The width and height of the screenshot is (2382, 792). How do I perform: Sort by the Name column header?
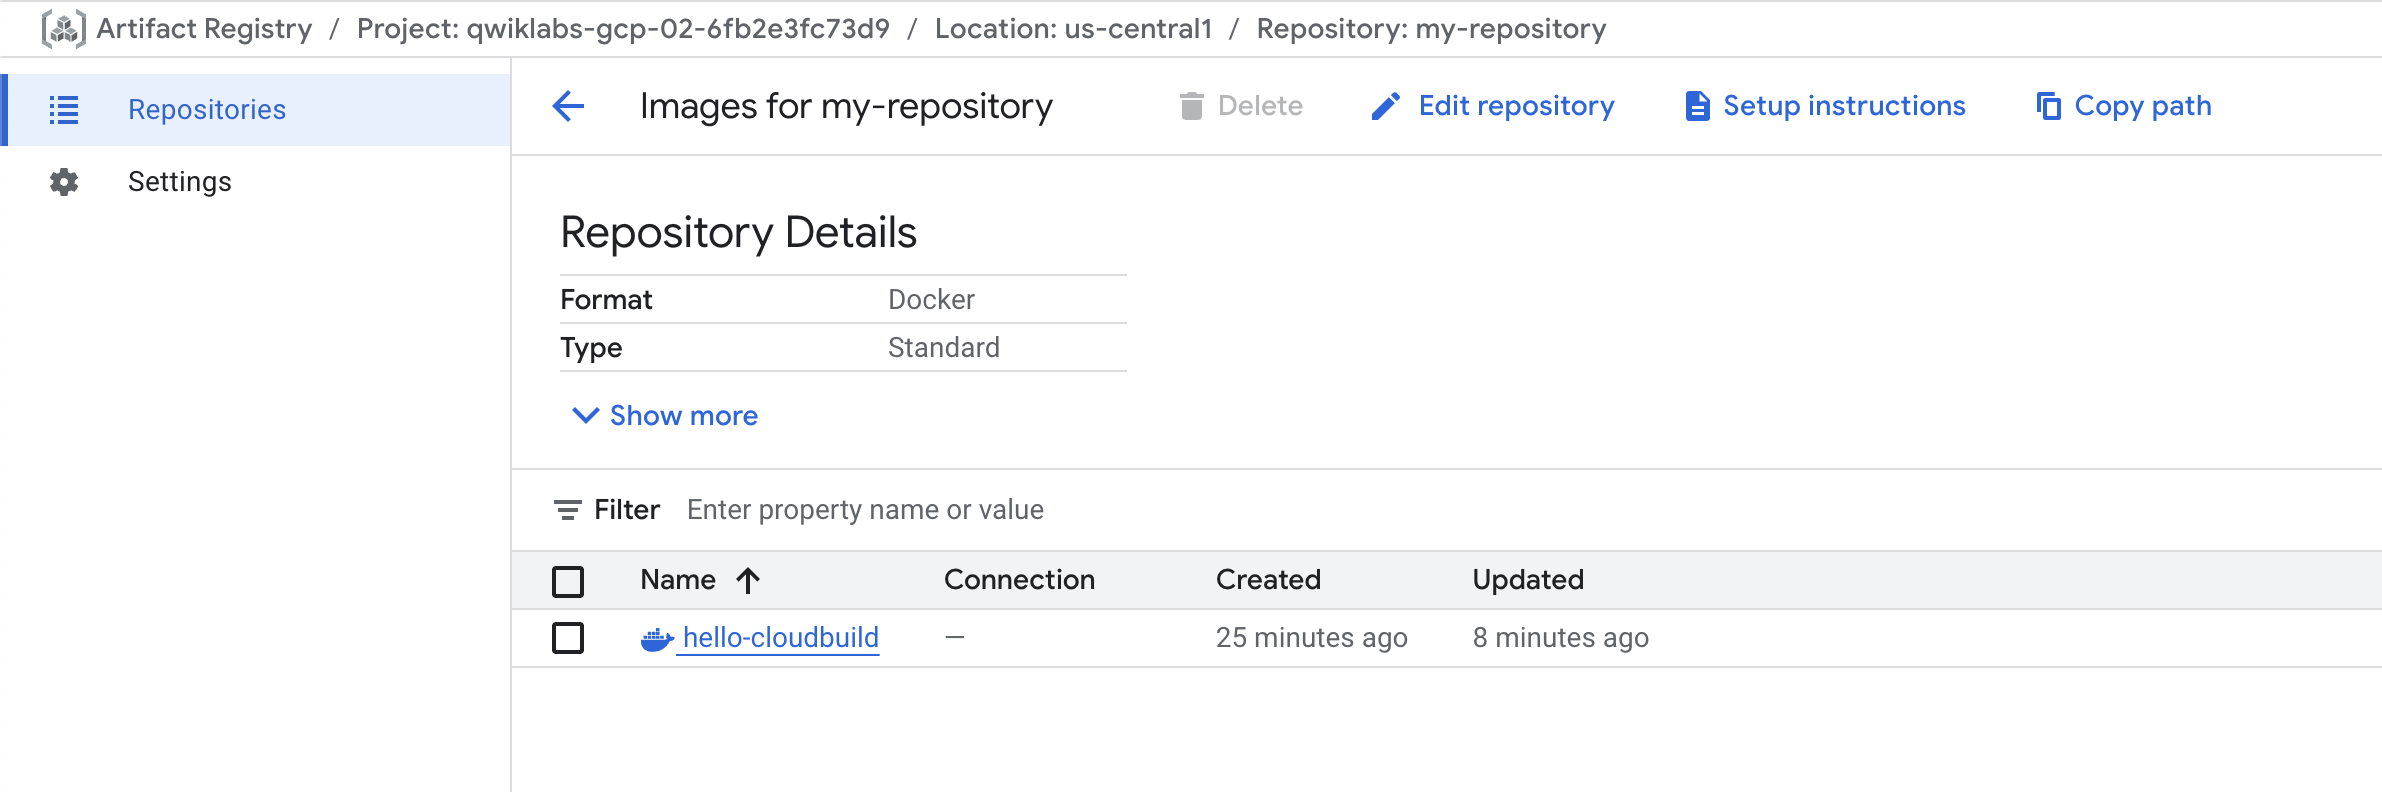tap(678, 580)
